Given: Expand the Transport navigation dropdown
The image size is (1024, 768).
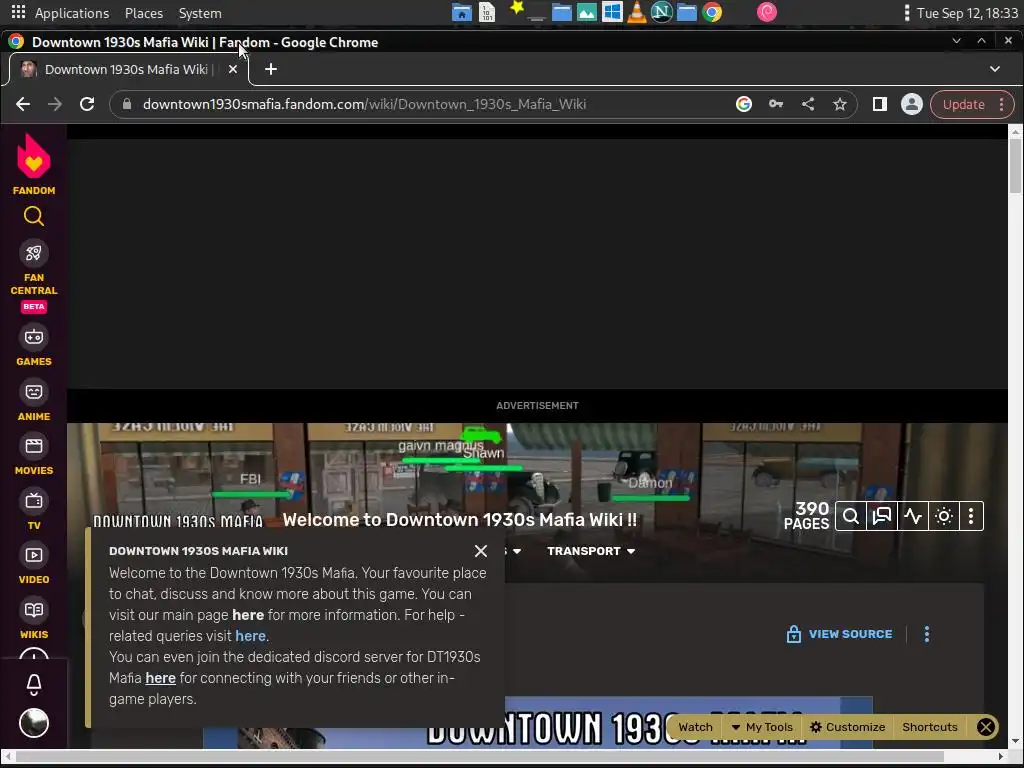Looking at the screenshot, I should 591,551.
